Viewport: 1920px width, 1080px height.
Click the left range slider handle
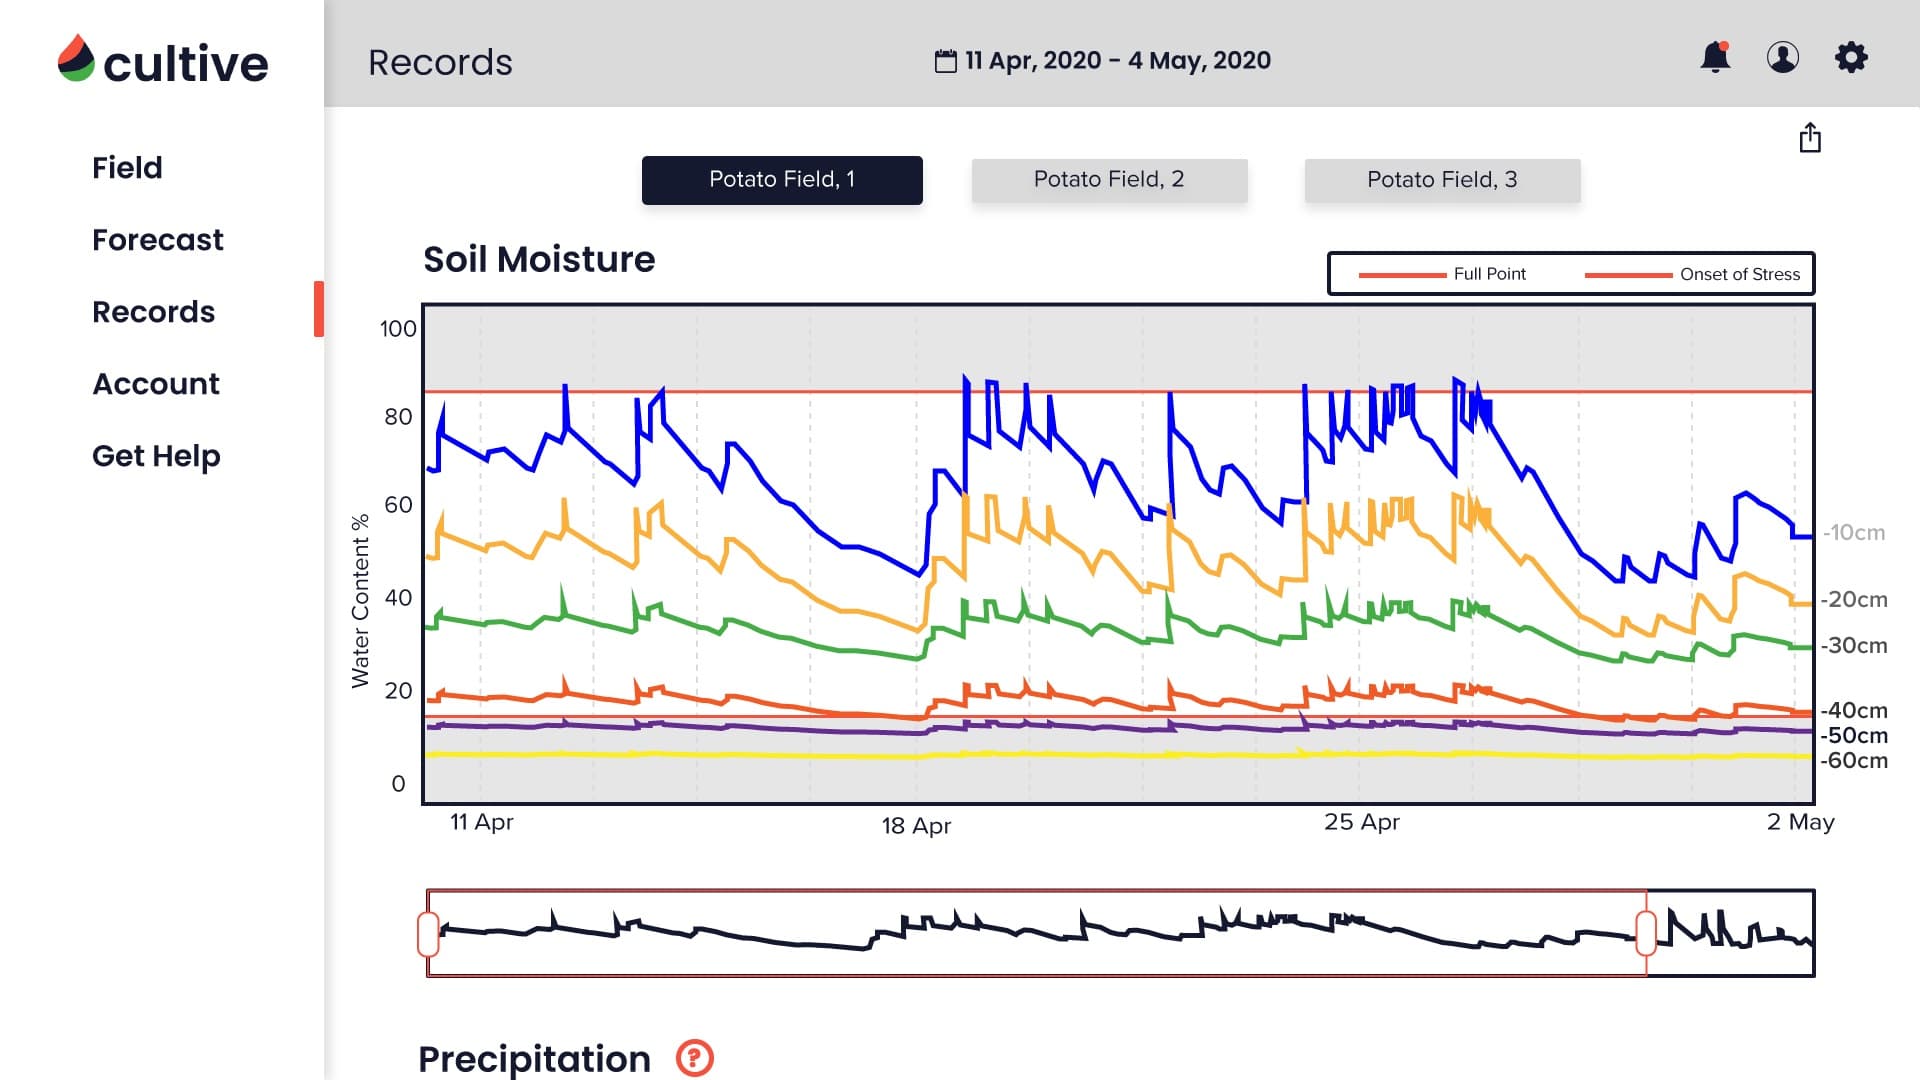(428, 934)
